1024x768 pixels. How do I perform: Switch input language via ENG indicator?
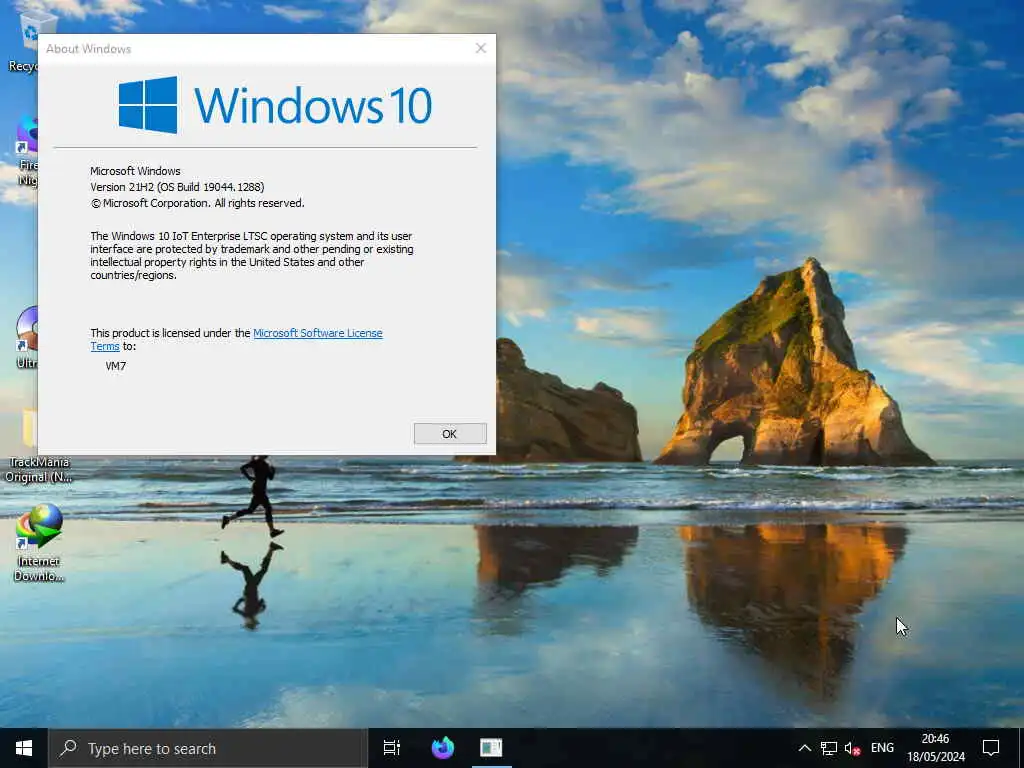[882, 748]
